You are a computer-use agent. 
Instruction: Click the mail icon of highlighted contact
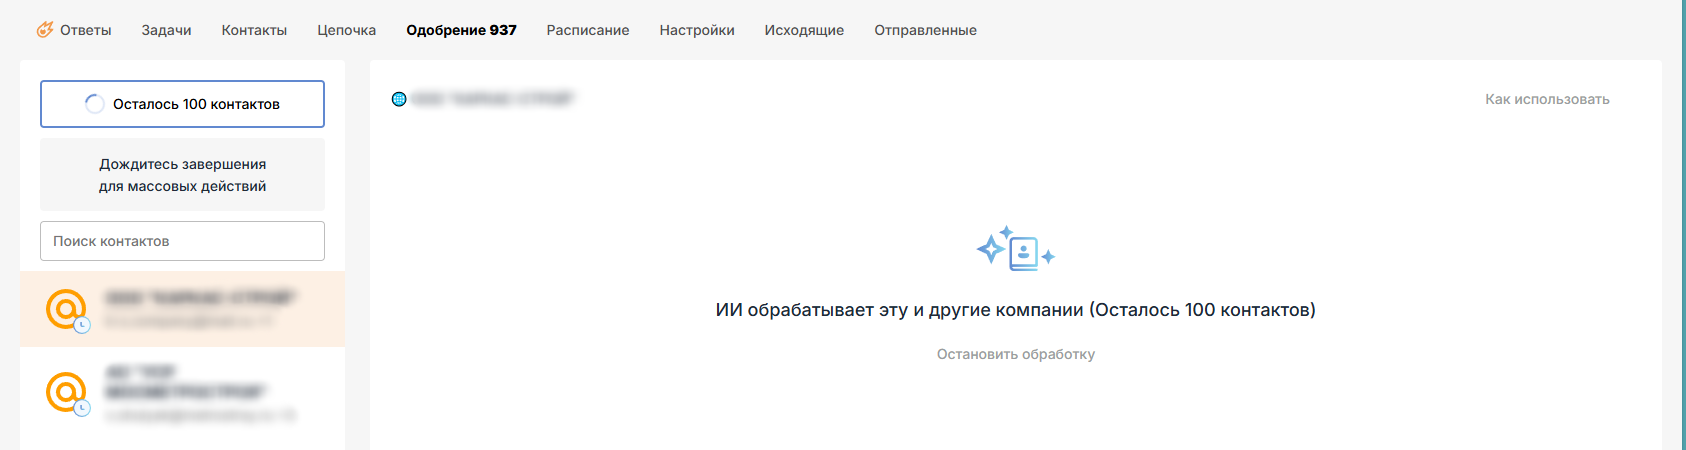pos(66,309)
